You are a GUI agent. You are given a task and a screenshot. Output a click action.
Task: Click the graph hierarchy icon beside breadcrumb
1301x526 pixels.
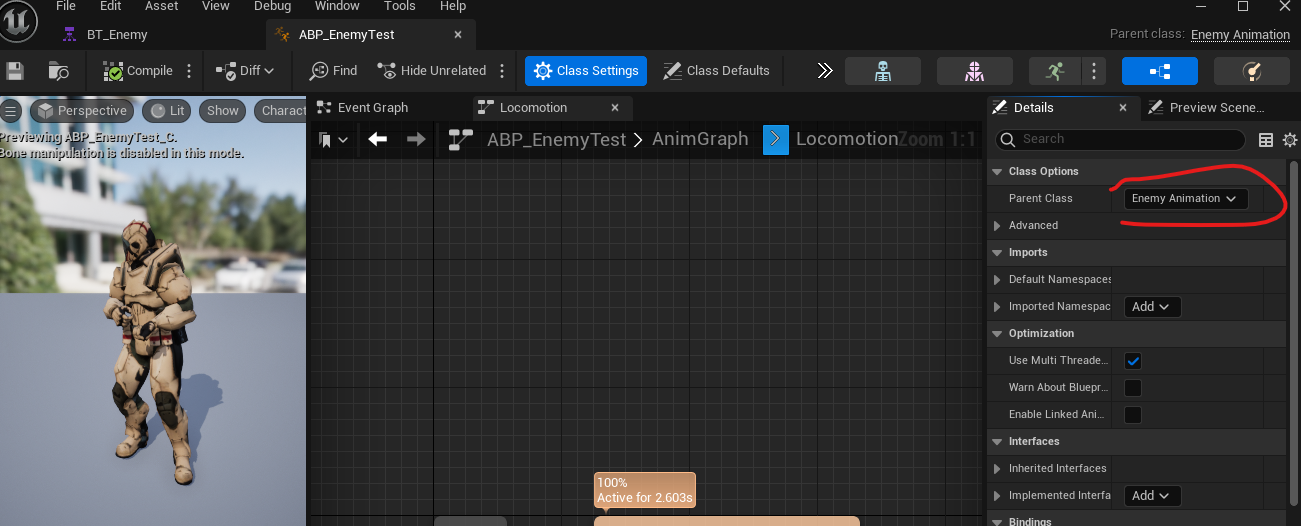point(460,139)
